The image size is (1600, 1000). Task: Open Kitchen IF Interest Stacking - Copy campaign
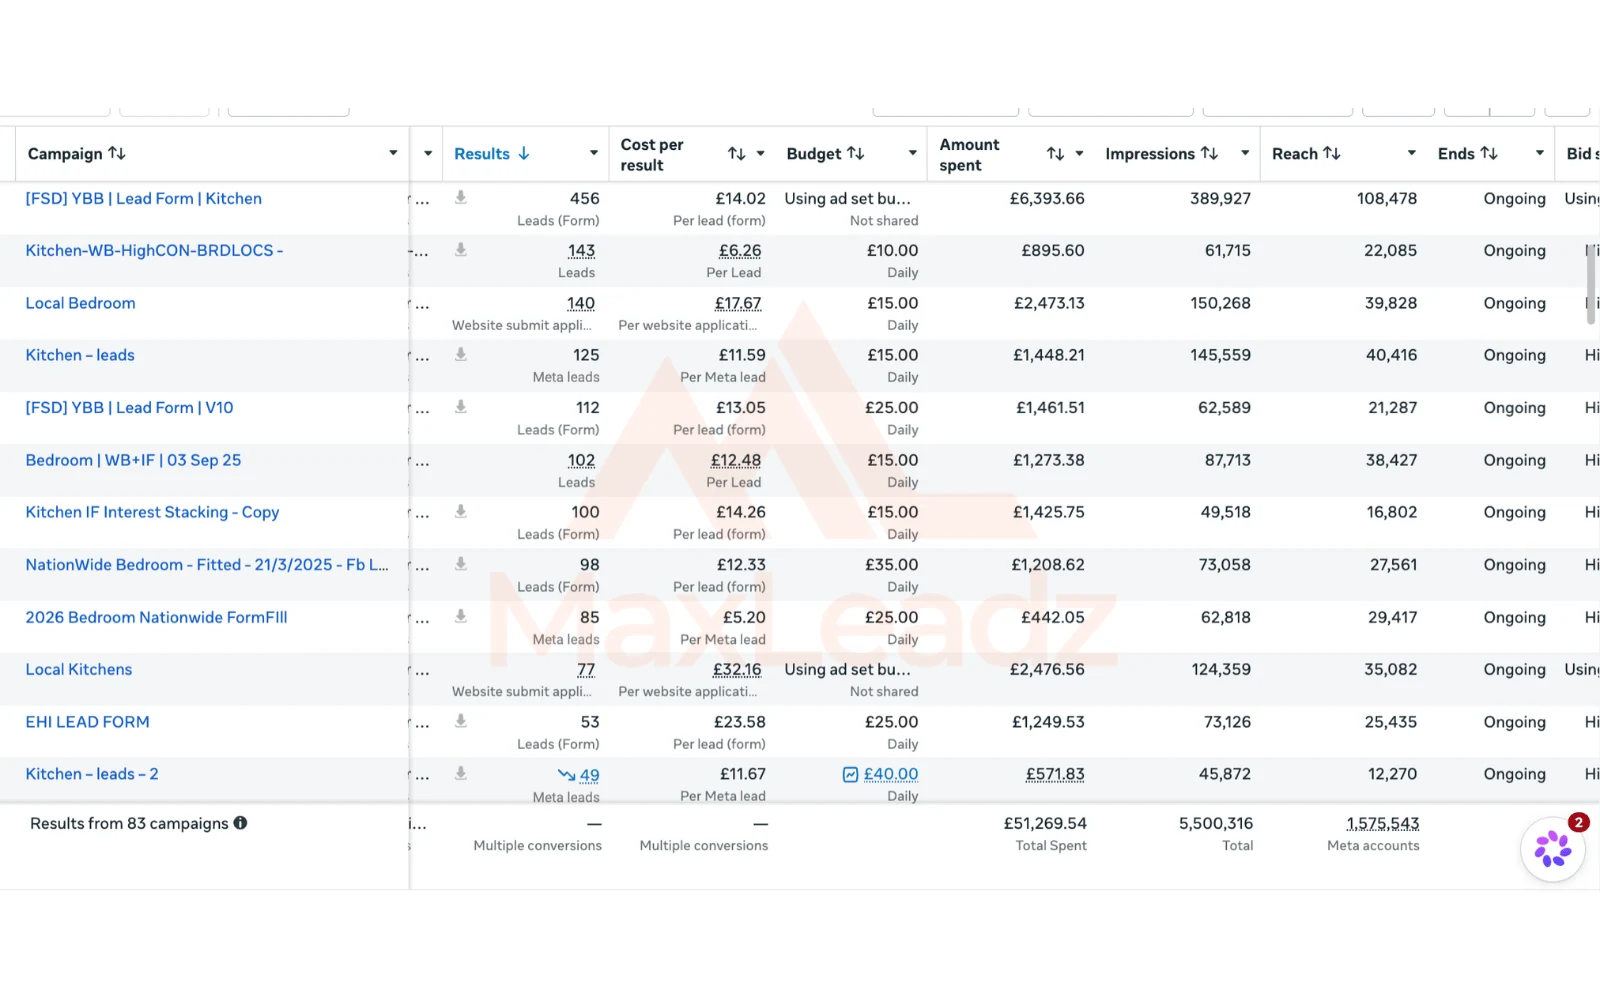click(x=152, y=512)
